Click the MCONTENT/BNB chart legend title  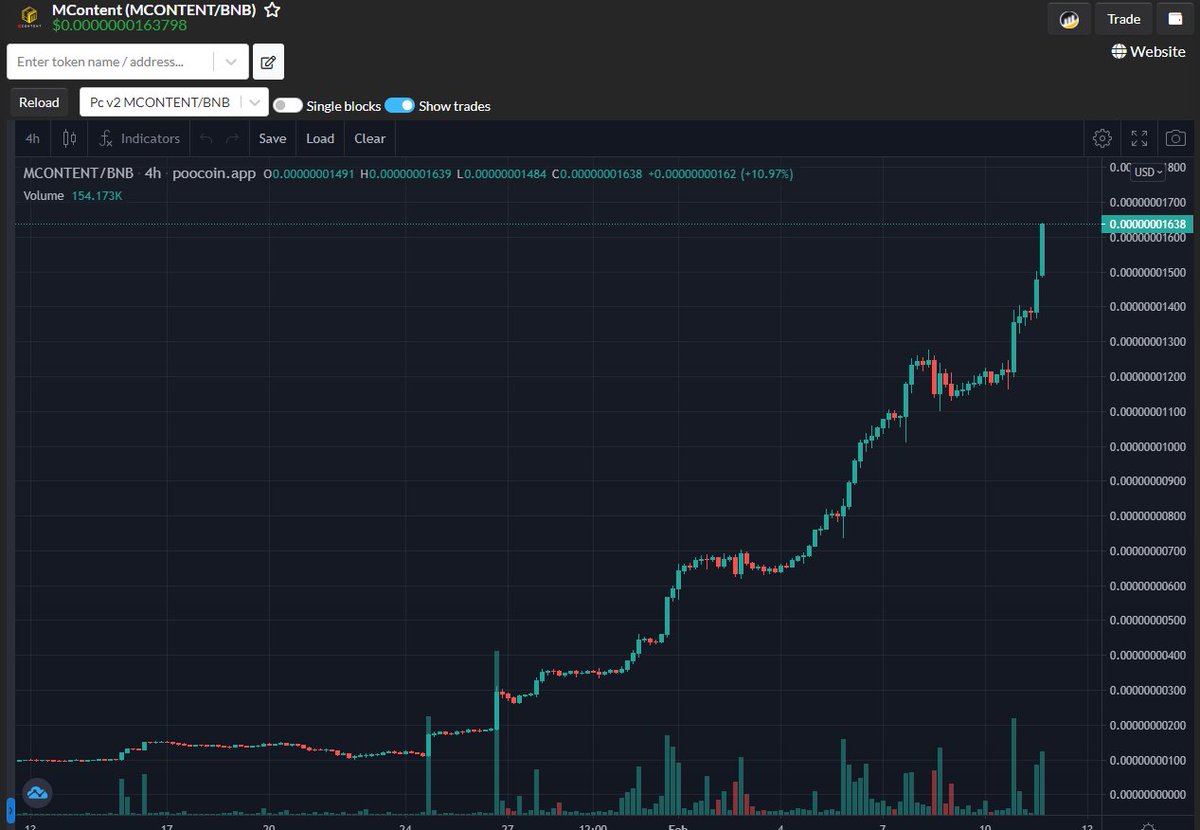tap(78, 173)
